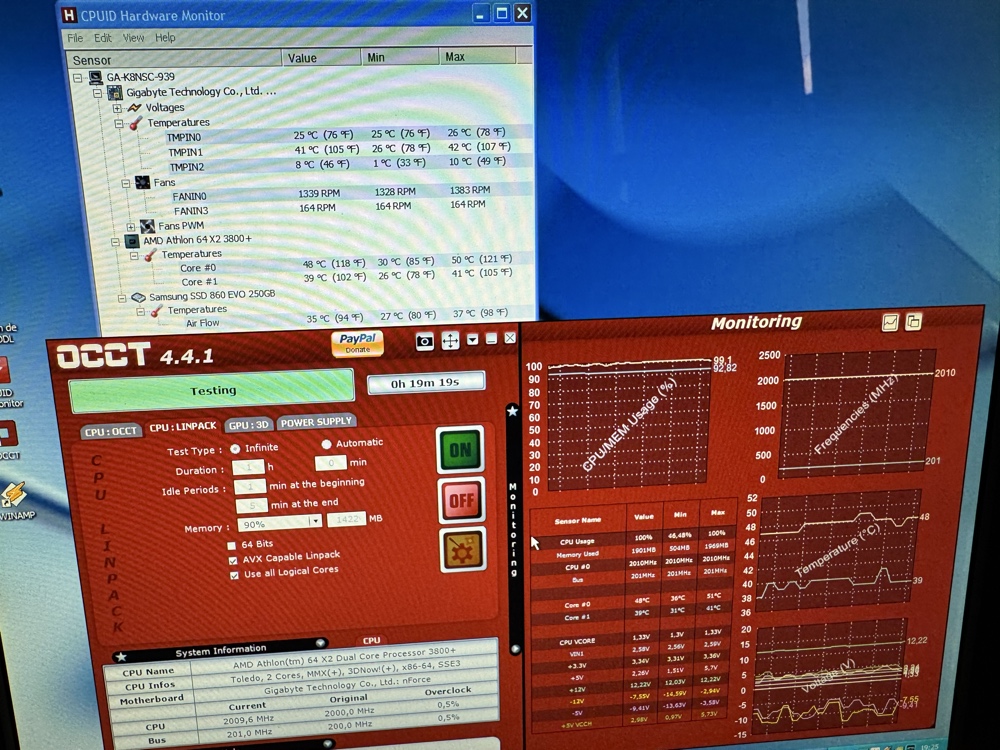Screen dimensions: 1000x750
Task: Switch to GPU : 3D tab
Action: click(x=249, y=424)
